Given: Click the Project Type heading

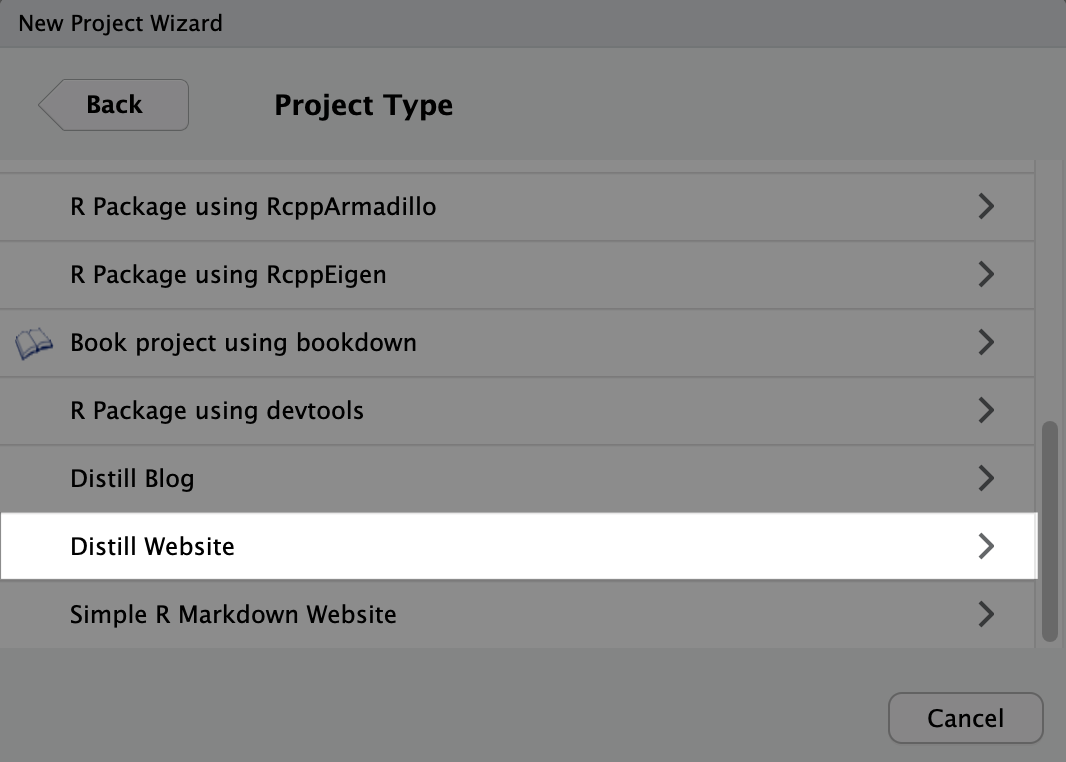Looking at the screenshot, I should tap(363, 105).
